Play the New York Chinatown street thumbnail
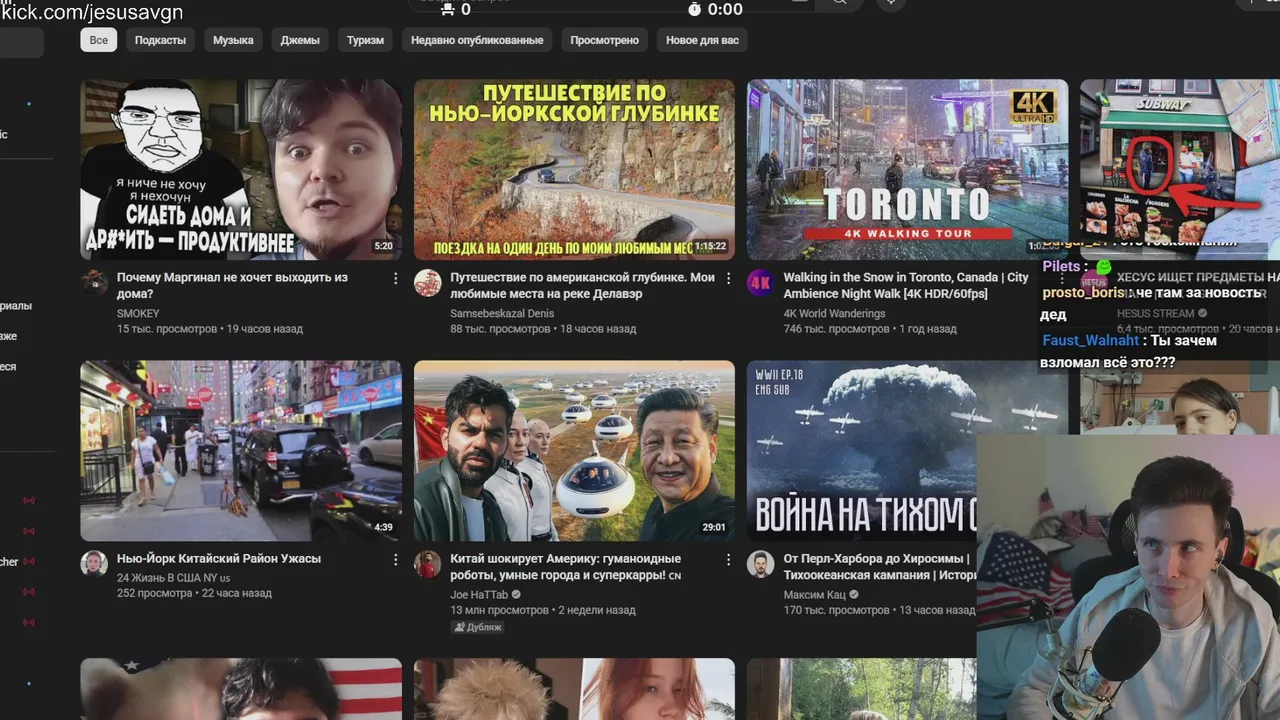 tap(241, 451)
